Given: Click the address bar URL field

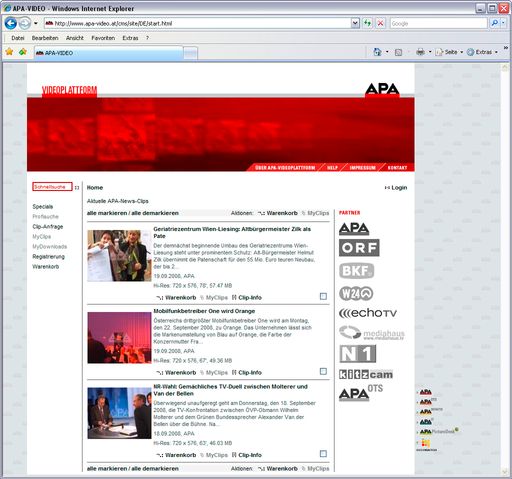Looking at the screenshot, I should (197, 23).
